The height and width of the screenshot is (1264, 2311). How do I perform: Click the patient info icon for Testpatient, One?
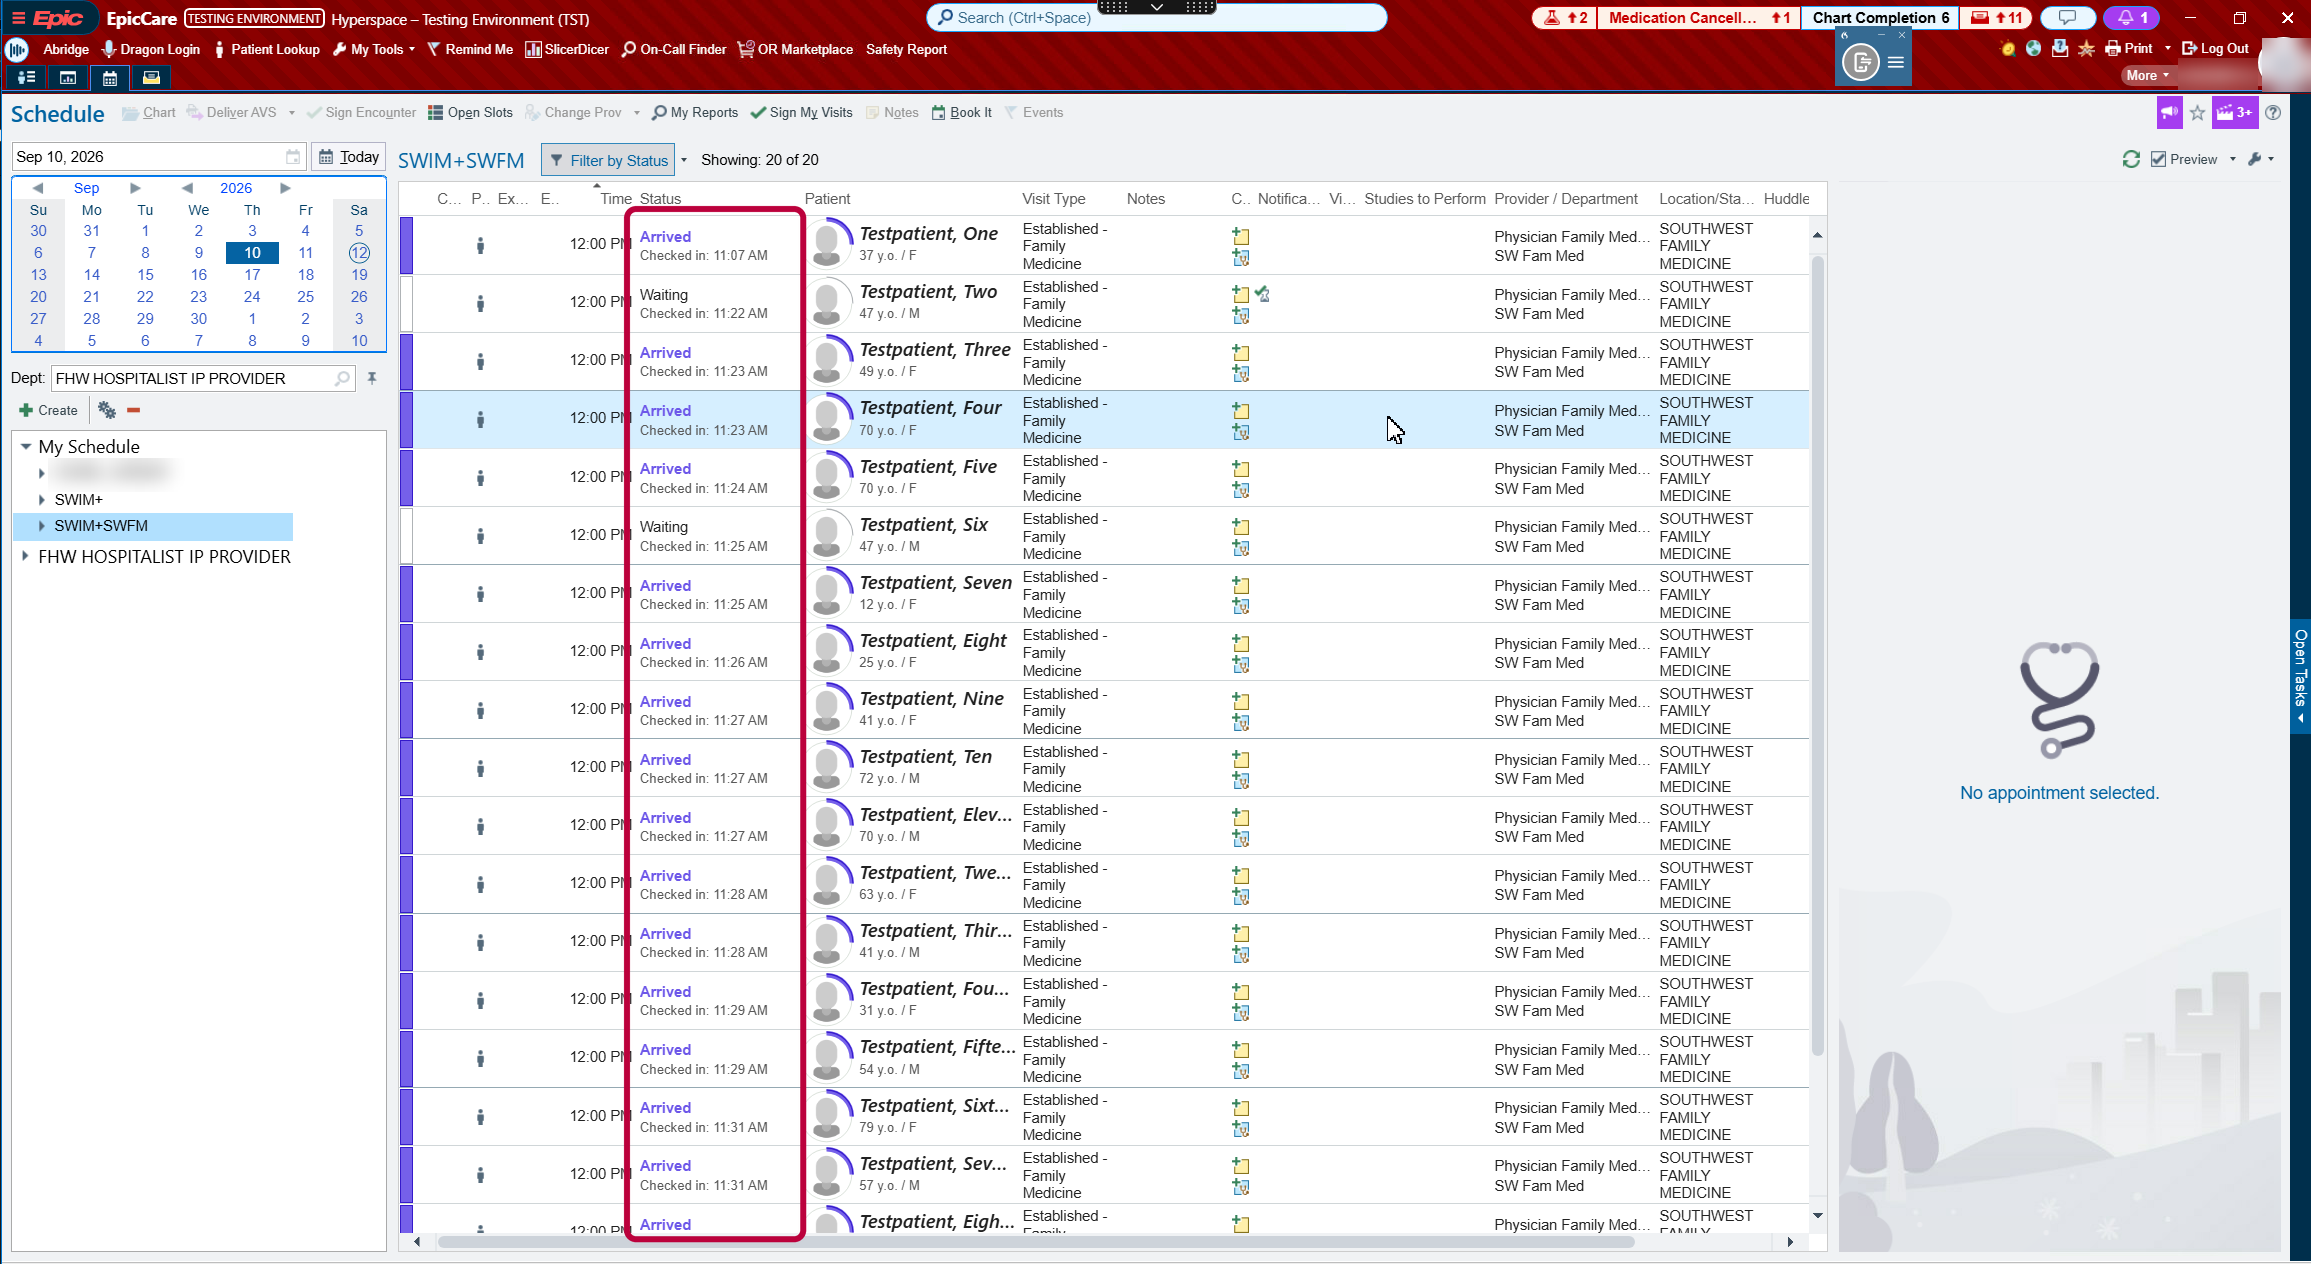(480, 245)
